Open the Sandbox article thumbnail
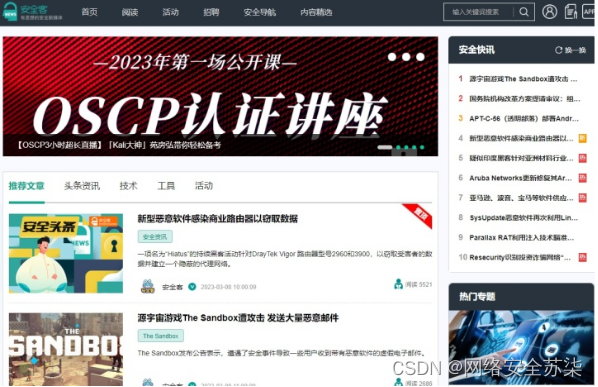Screen dimensions: 598x387 [66, 349]
